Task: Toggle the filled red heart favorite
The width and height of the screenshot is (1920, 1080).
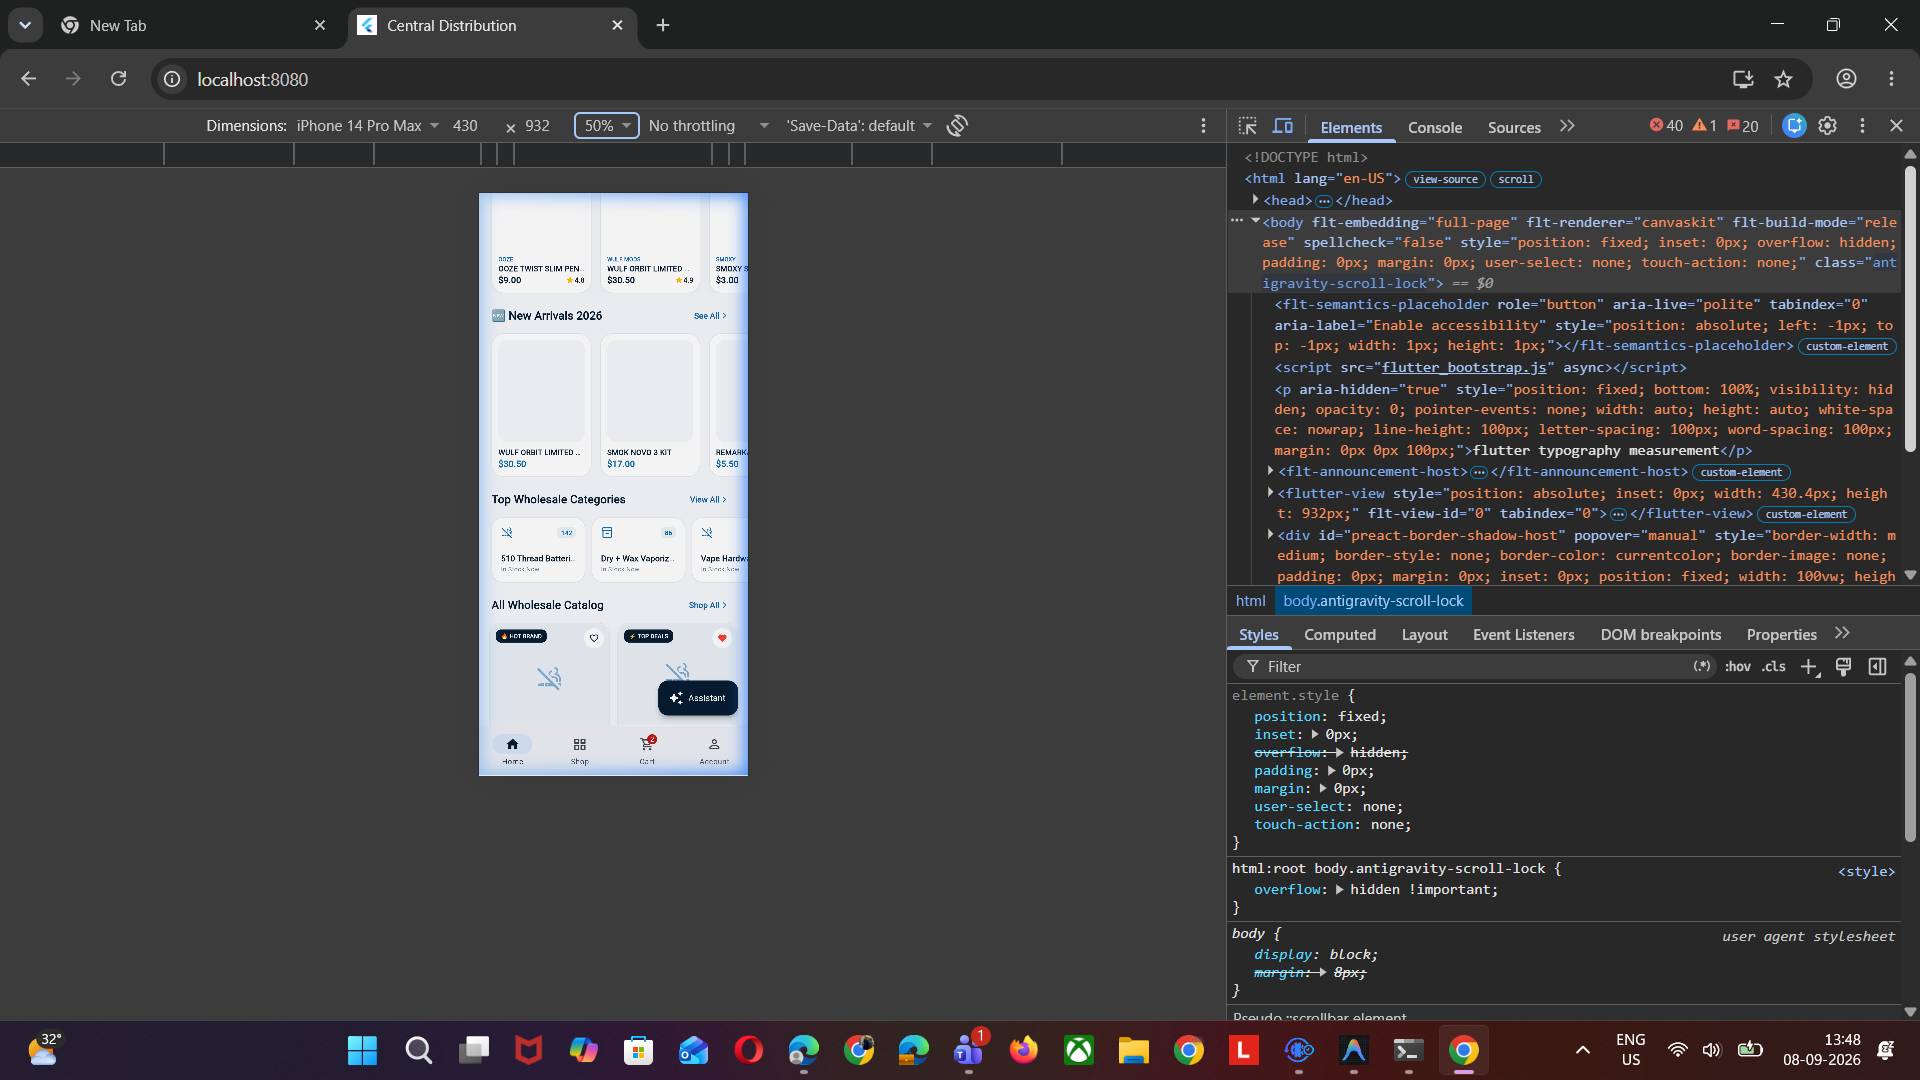Action: [722, 638]
